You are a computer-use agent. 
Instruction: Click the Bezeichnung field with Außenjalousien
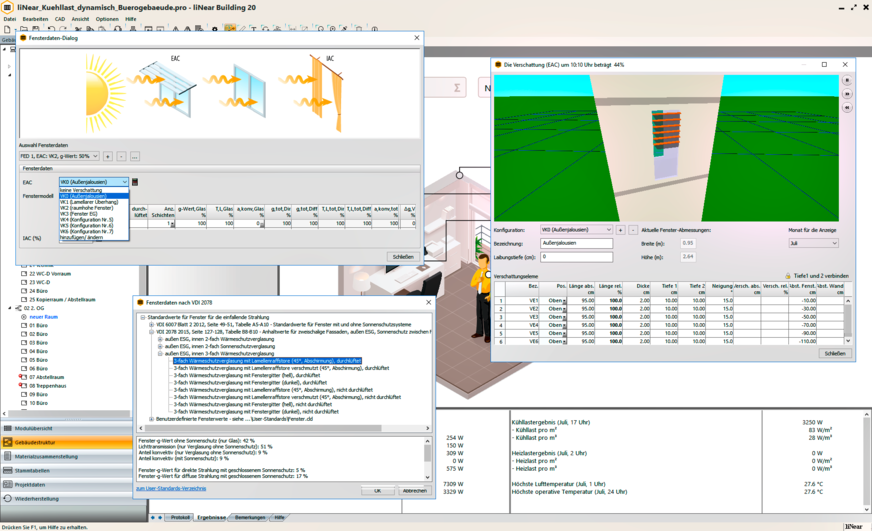coord(576,243)
